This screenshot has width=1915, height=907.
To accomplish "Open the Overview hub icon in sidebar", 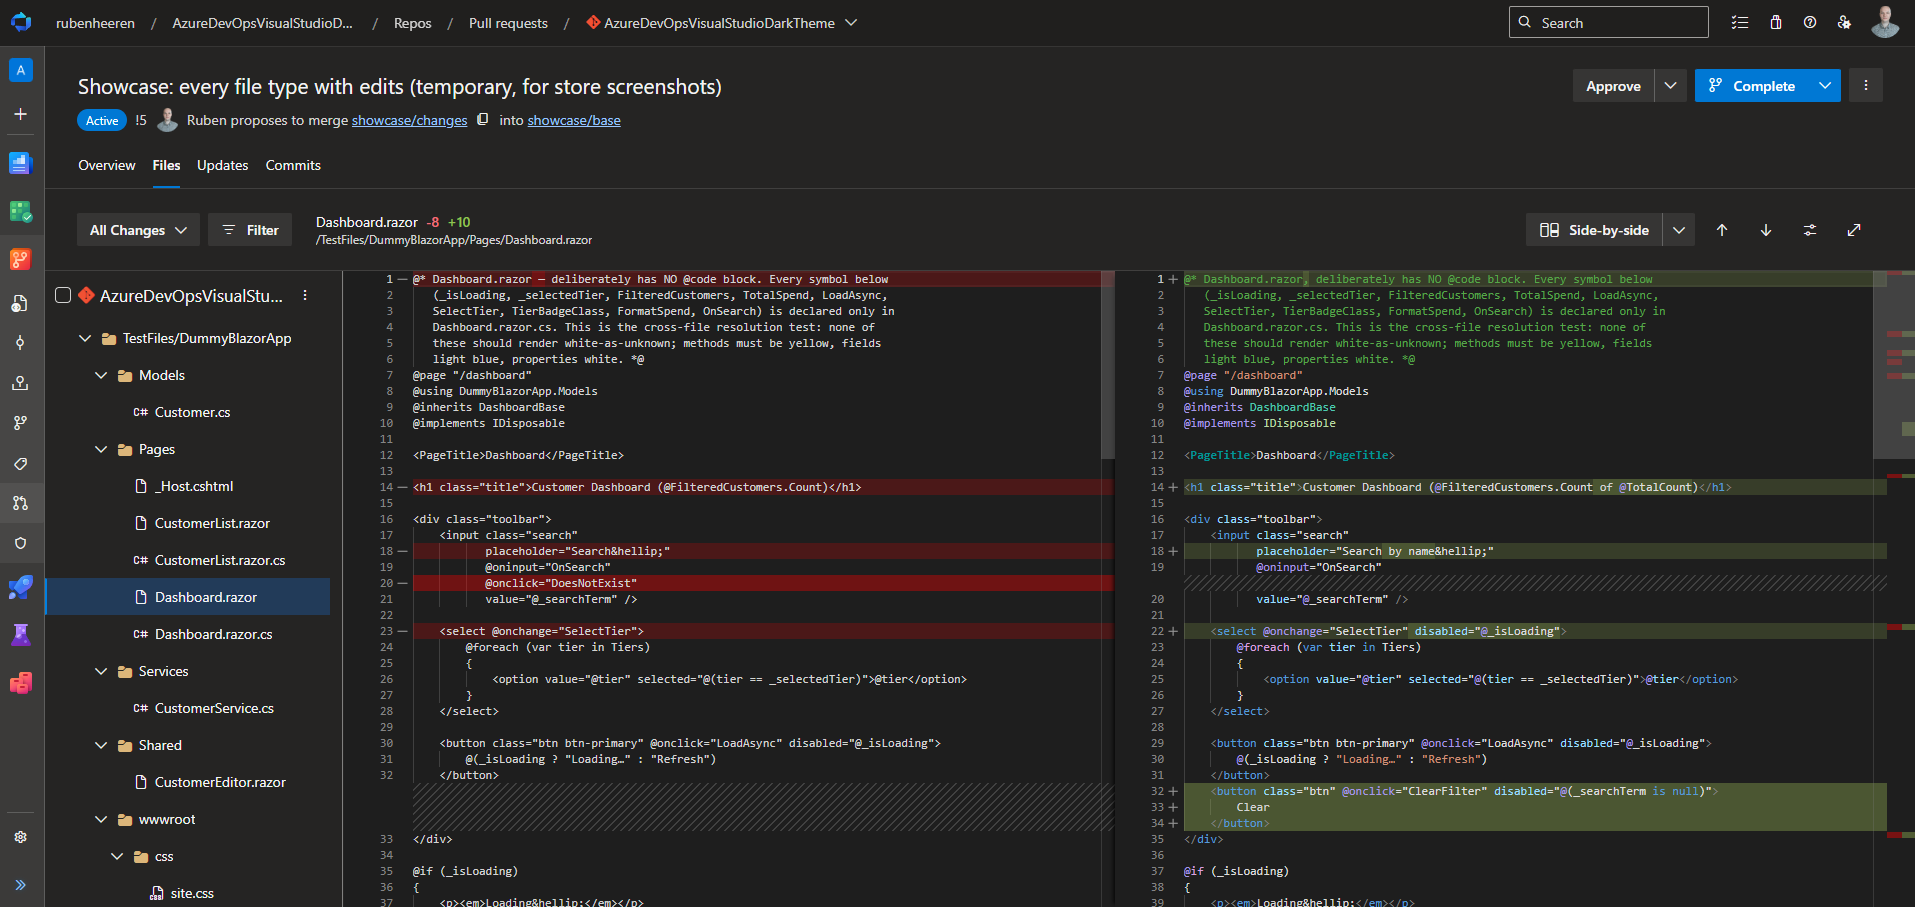I will 21,163.
